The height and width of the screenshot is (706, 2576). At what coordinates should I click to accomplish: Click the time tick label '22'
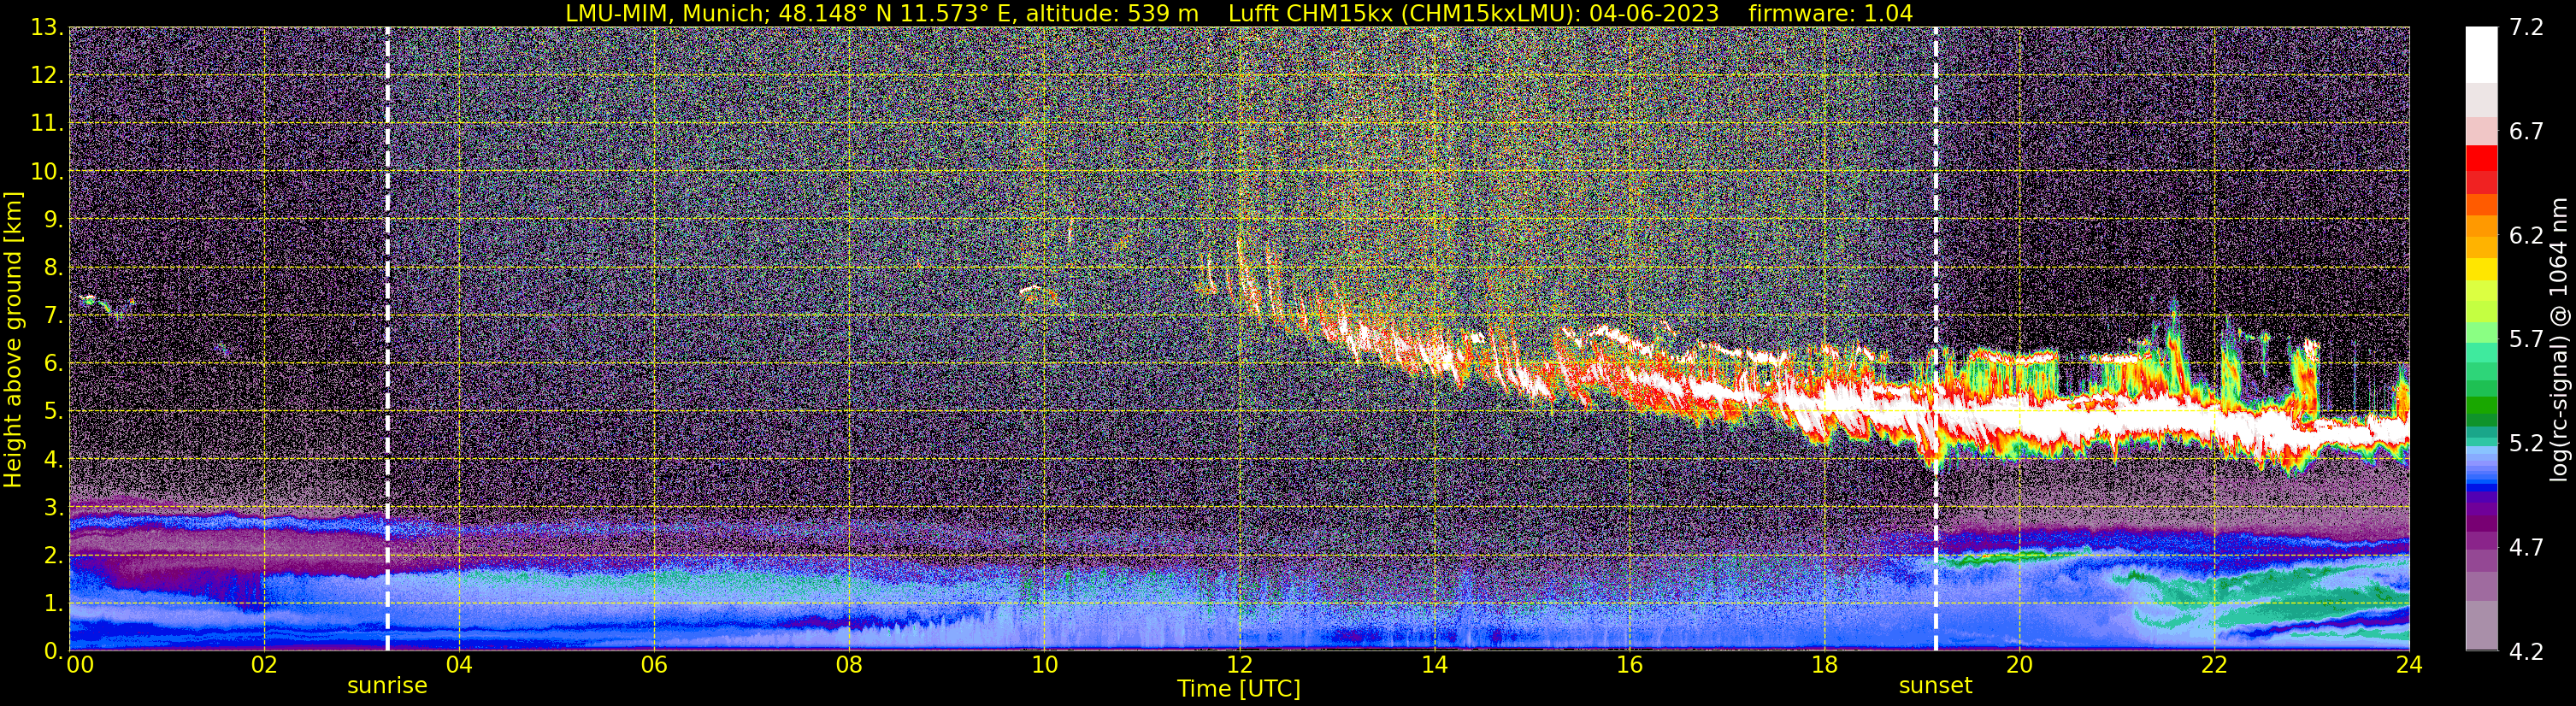[2213, 665]
